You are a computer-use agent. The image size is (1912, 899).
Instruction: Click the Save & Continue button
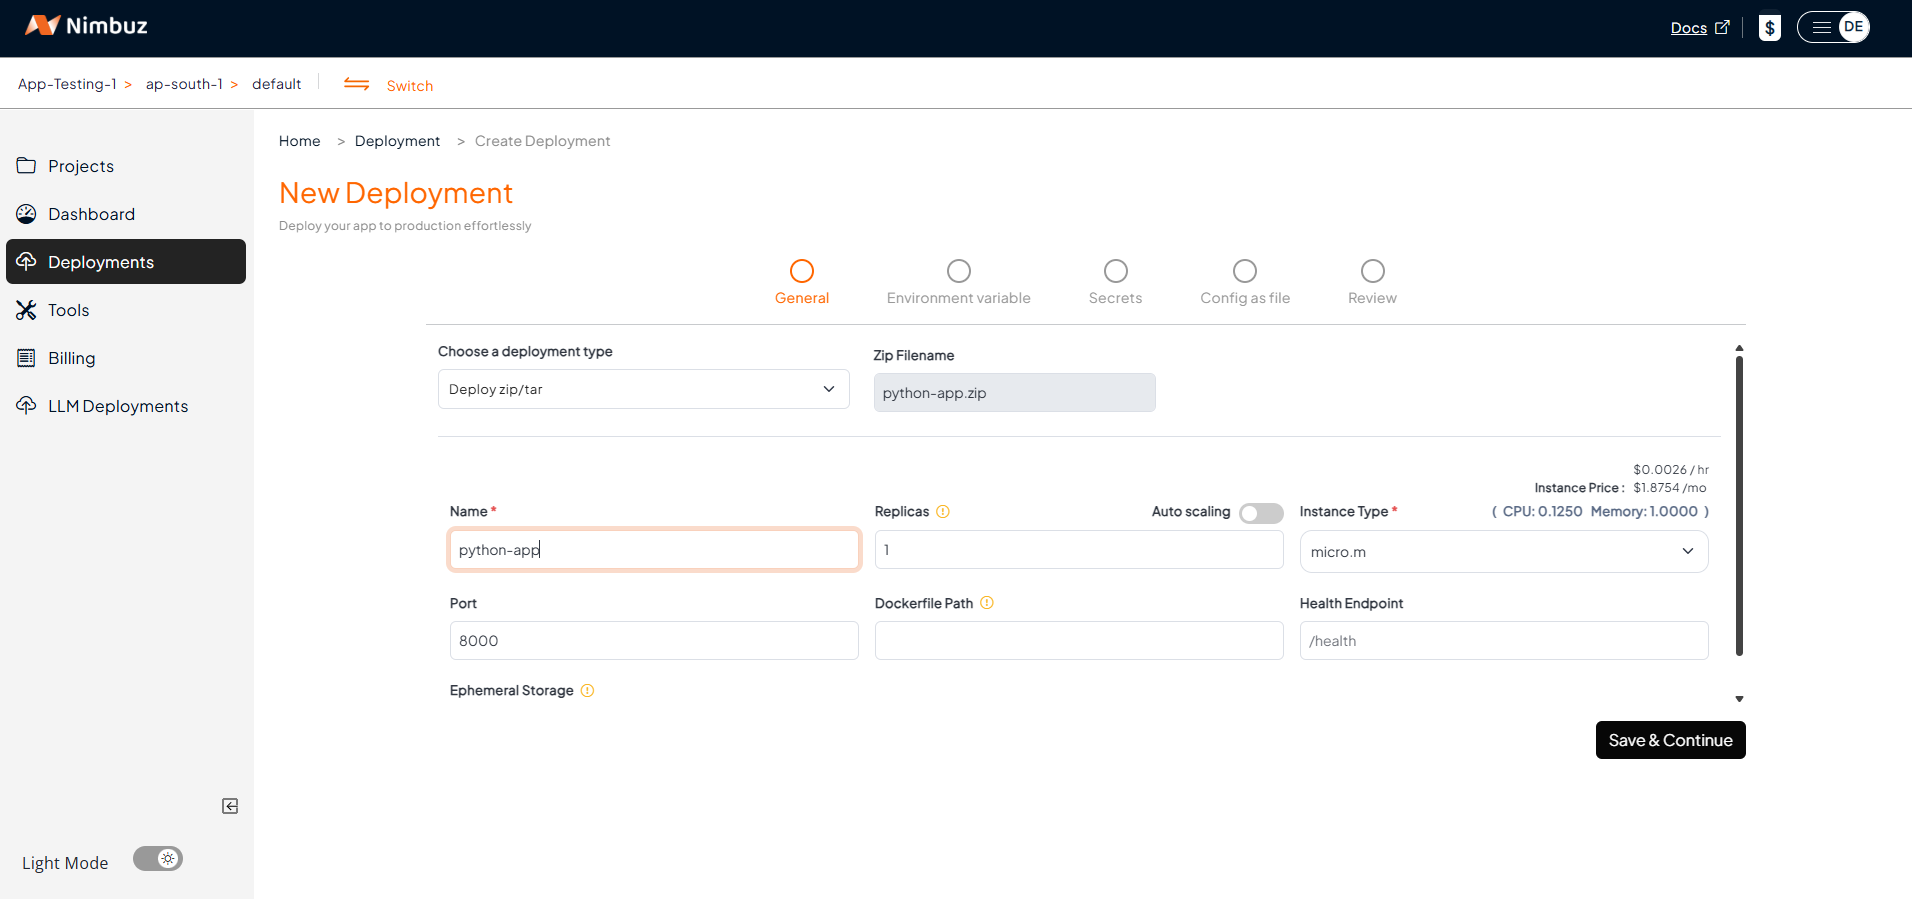1670,740
